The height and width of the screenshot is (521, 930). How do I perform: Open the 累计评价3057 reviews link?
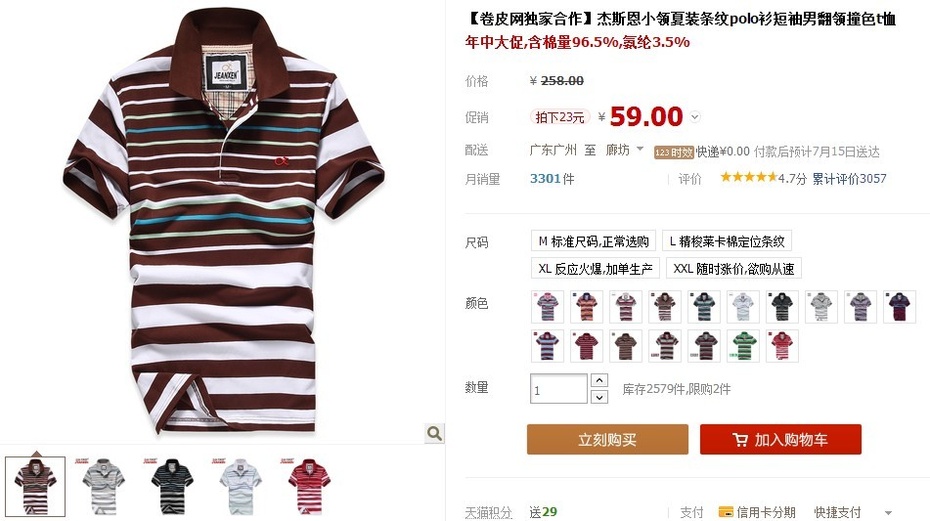click(x=849, y=179)
